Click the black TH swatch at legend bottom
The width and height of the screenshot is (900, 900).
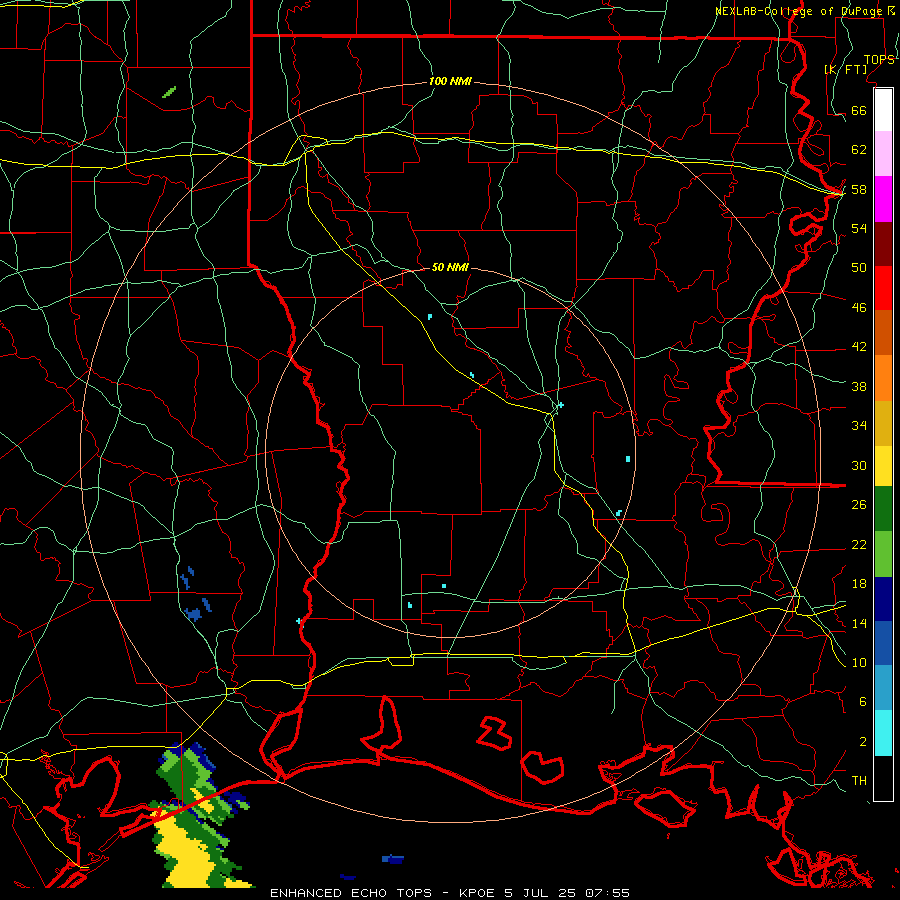(883, 778)
